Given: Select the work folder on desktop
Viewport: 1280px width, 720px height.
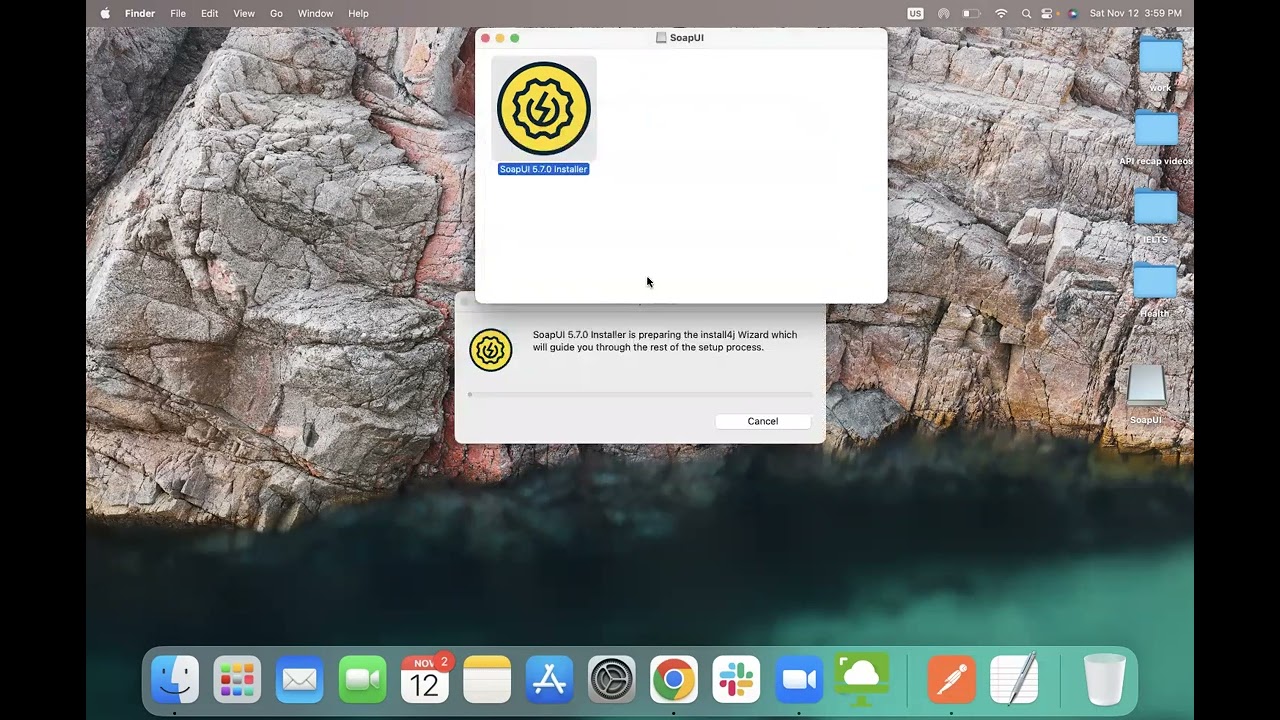Looking at the screenshot, I should coord(1160,57).
